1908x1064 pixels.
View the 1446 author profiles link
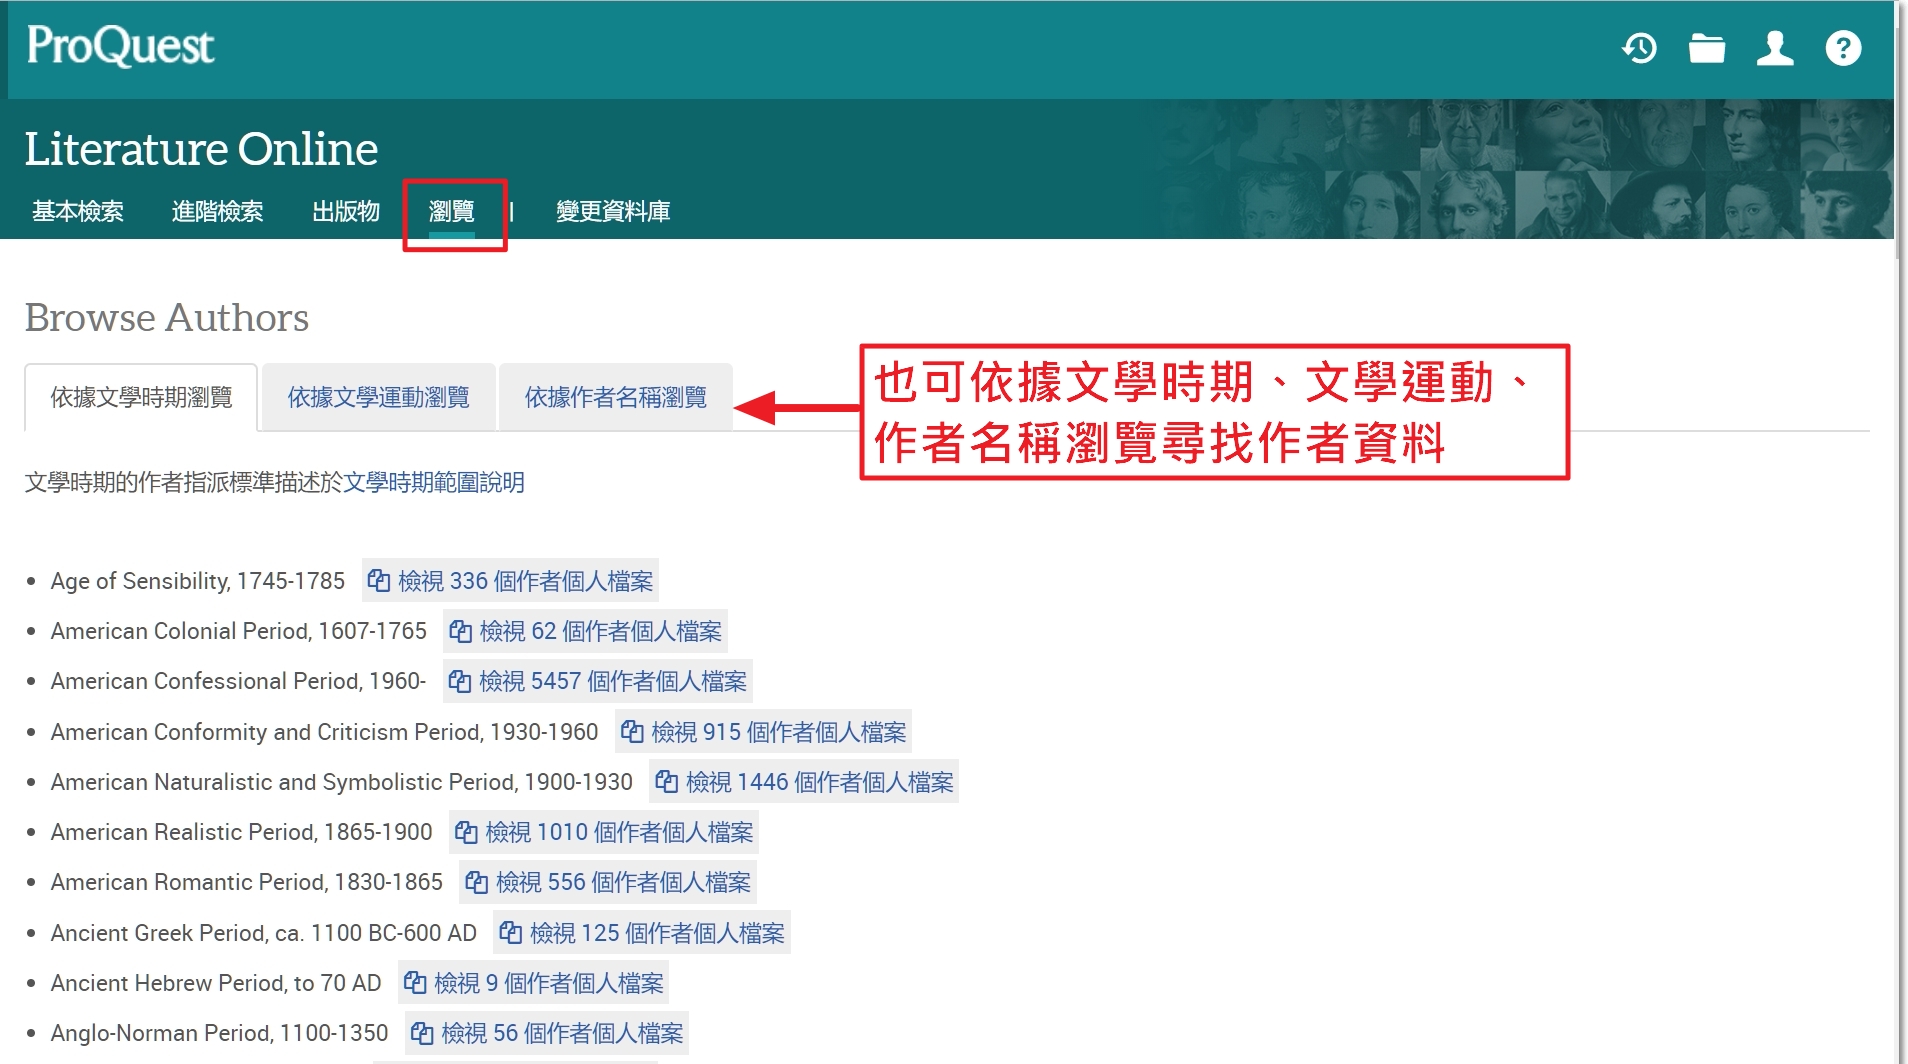[x=804, y=782]
